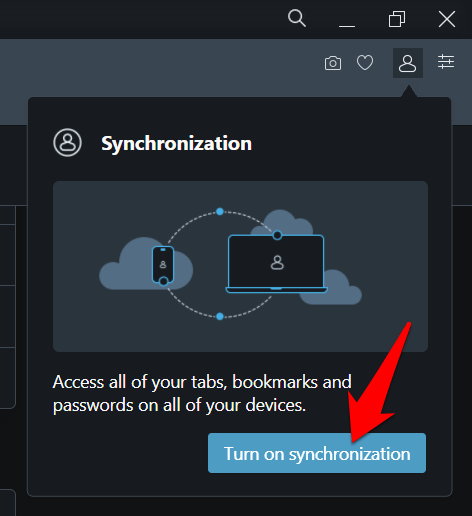Click the circled profile icon beside Synchronization
Image resolution: width=472 pixels, height=516 pixels.
67,143
